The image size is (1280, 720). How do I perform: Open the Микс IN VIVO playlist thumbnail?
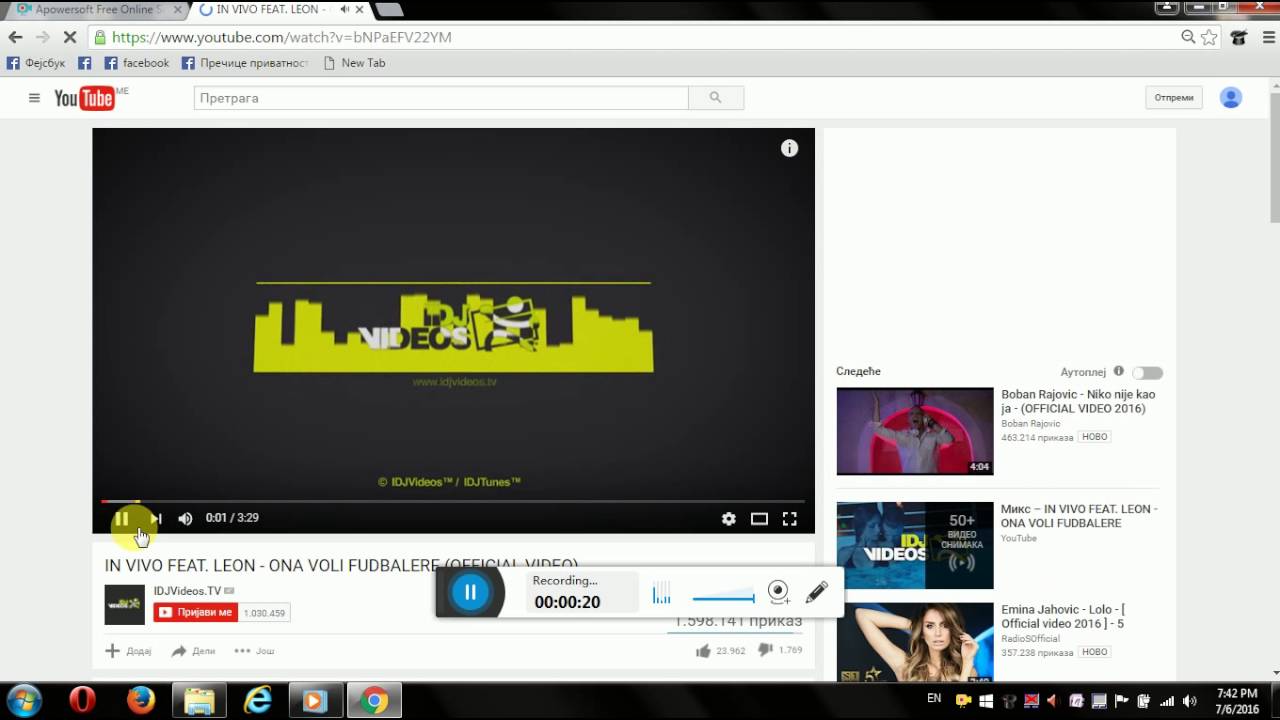click(915, 545)
